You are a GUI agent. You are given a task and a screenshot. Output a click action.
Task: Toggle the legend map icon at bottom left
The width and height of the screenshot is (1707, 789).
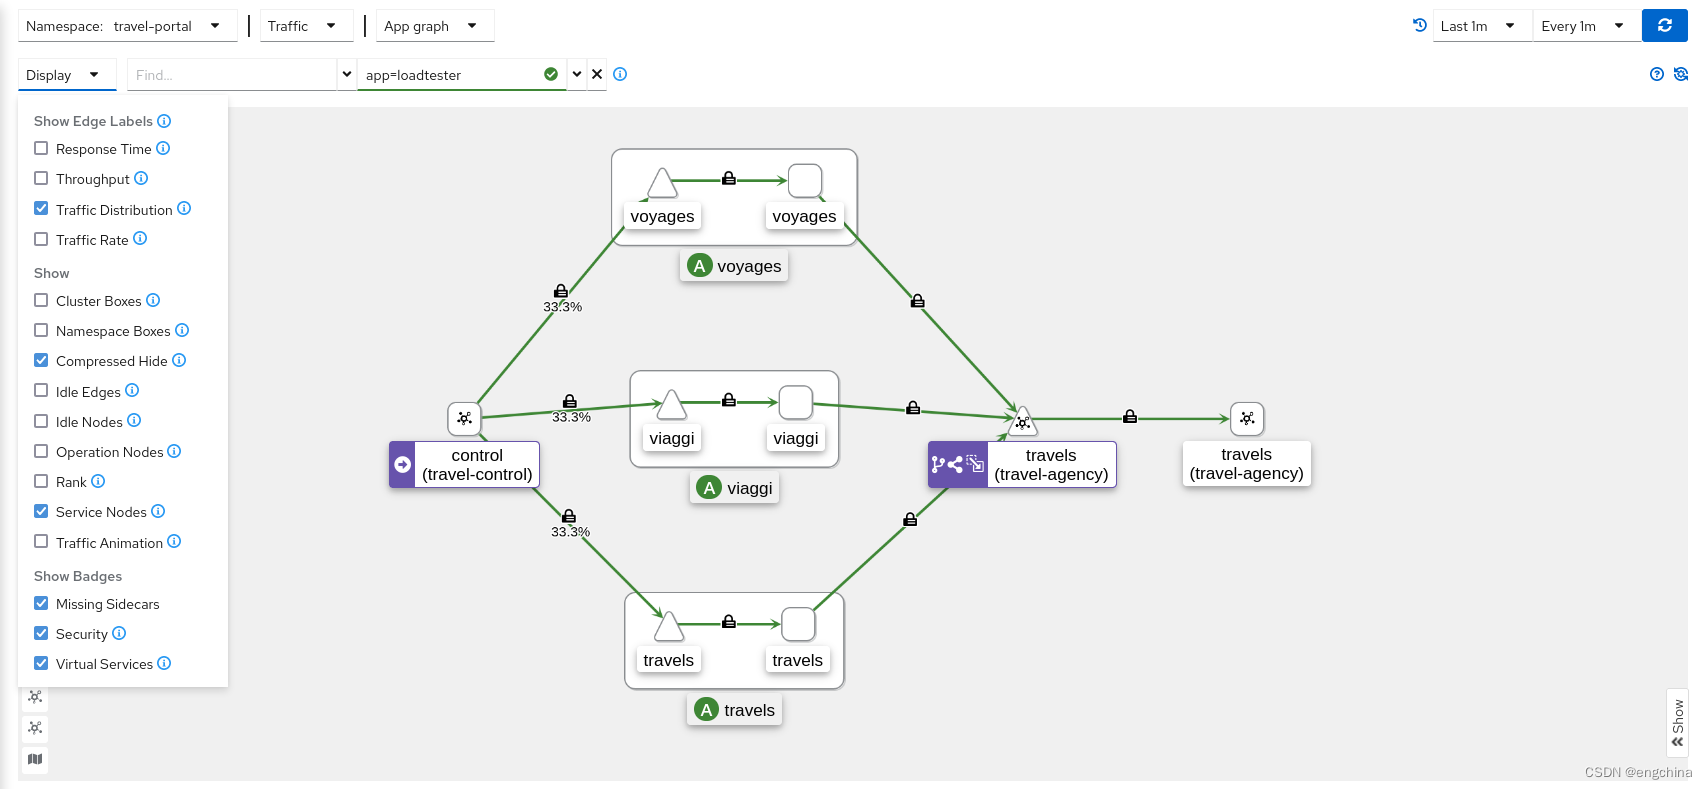coord(35,759)
